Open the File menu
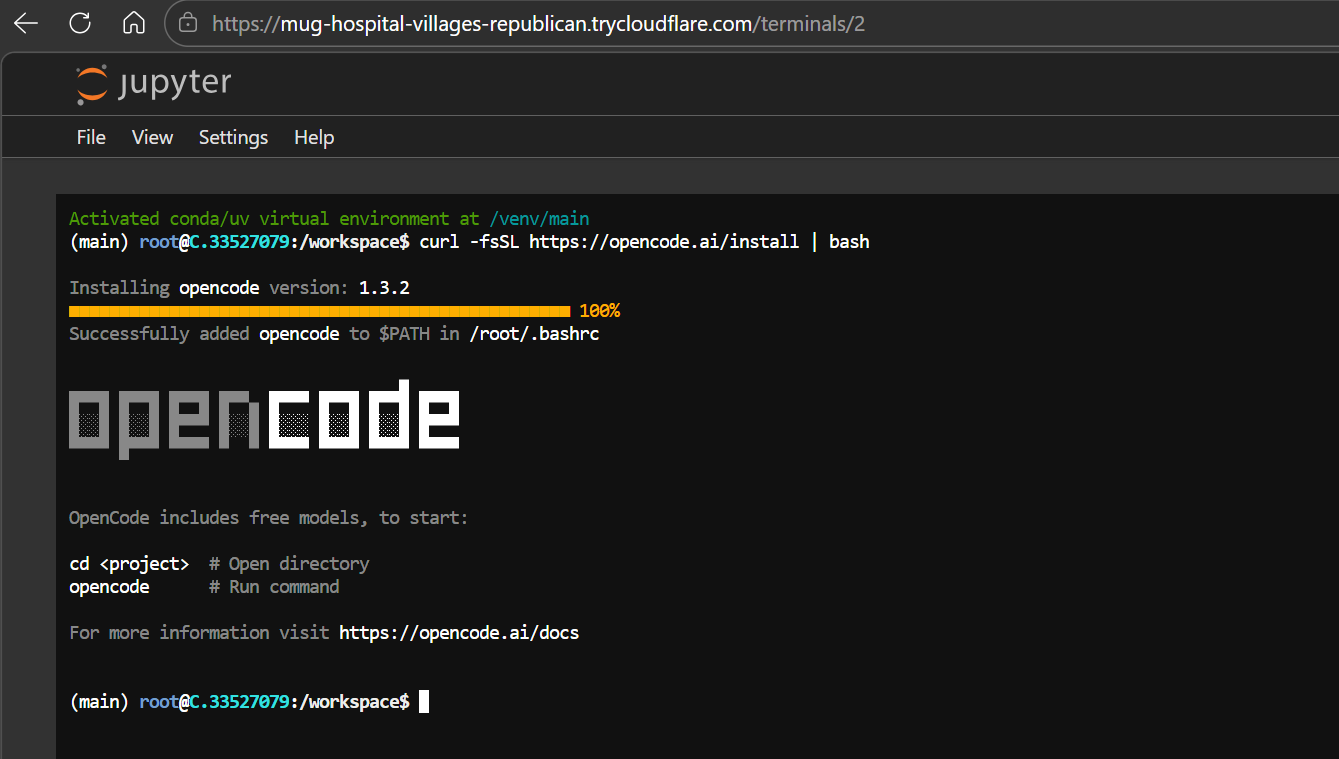 click(x=91, y=137)
